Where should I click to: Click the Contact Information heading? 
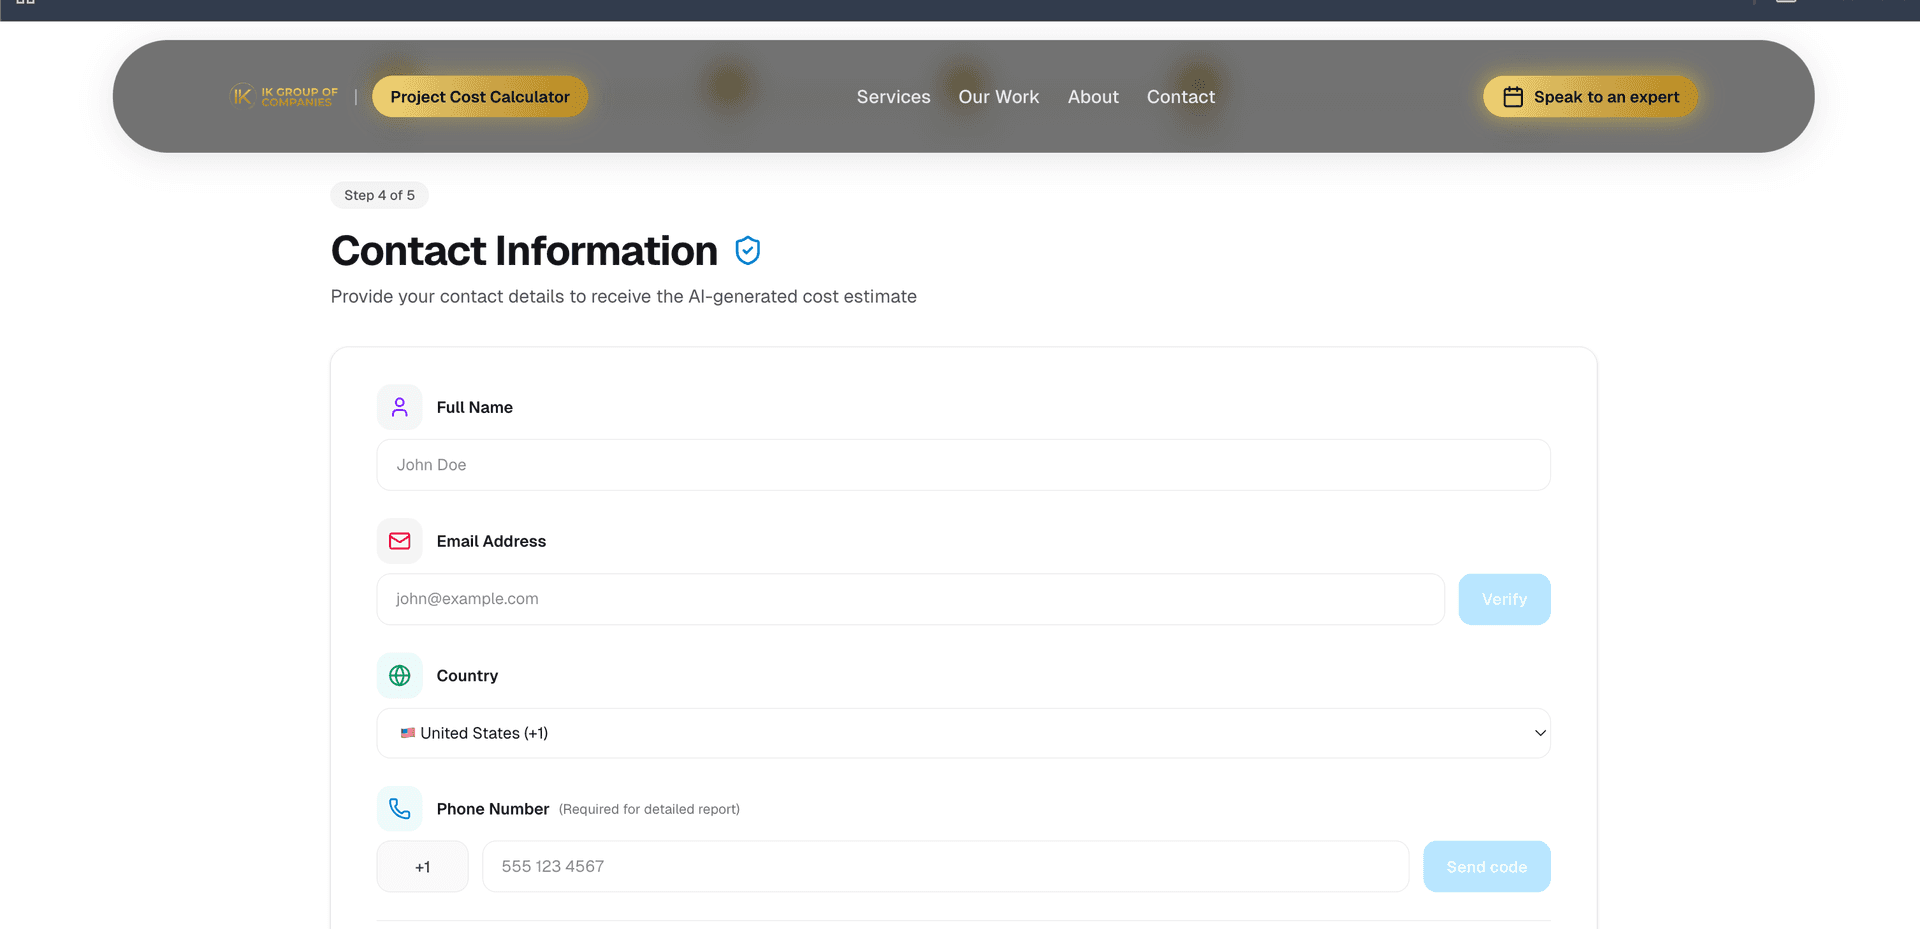coord(524,251)
